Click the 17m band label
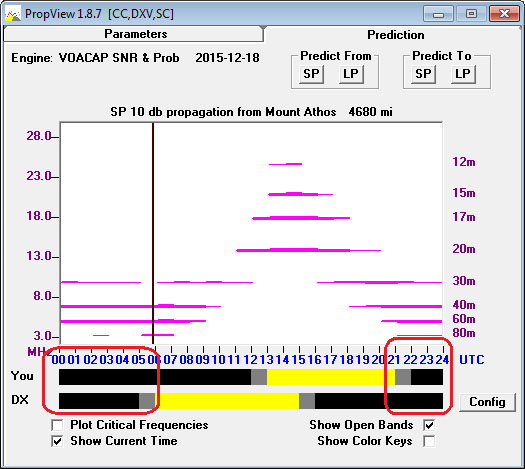 tap(464, 217)
